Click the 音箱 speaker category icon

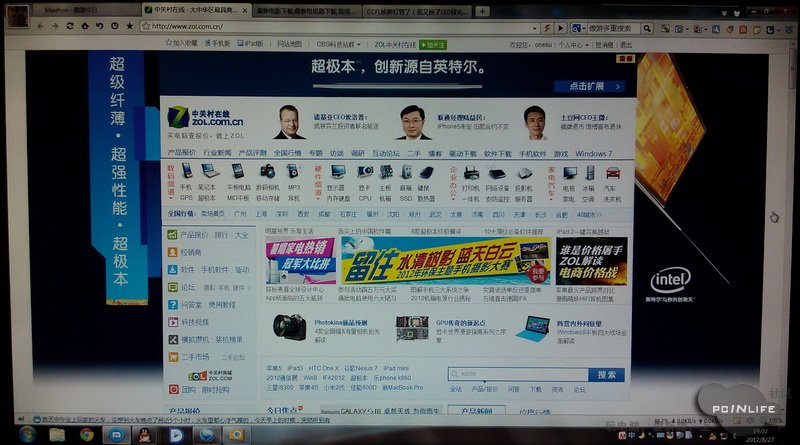(x=406, y=172)
